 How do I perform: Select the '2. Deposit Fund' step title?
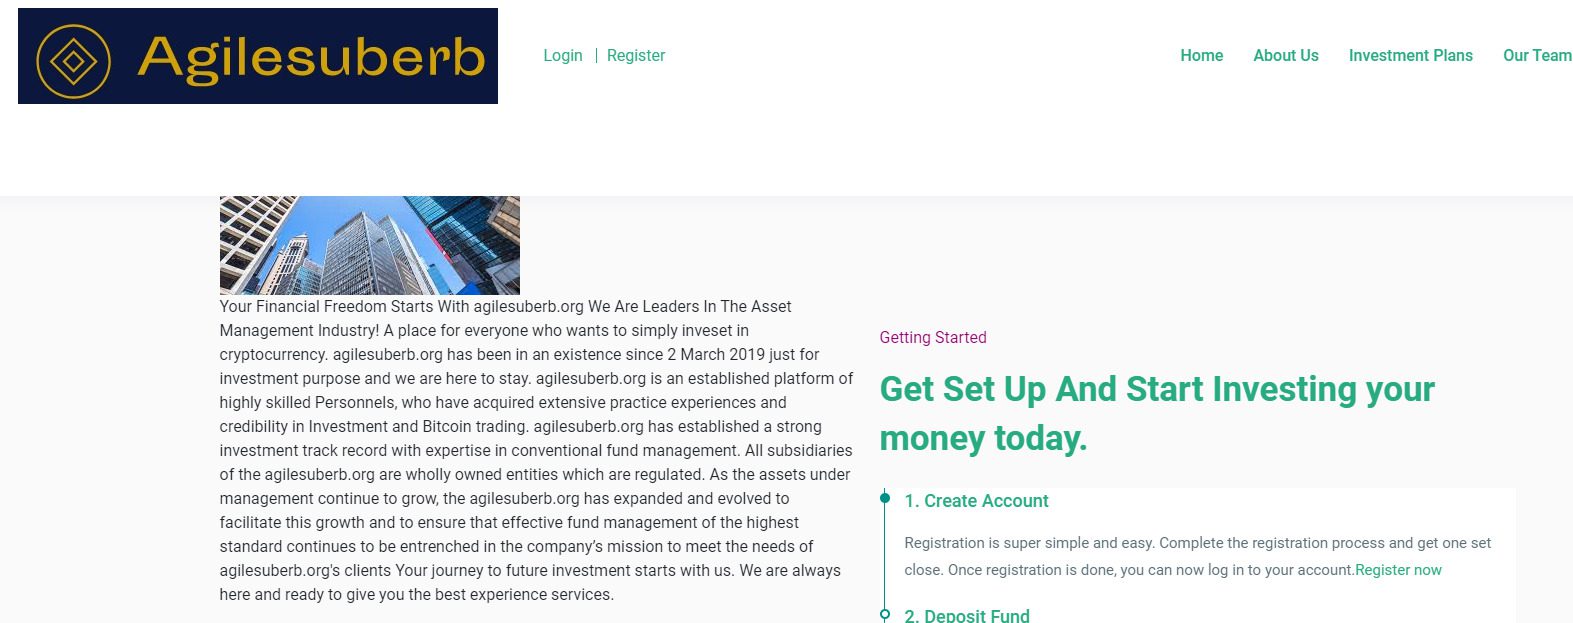tap(967, 615)
